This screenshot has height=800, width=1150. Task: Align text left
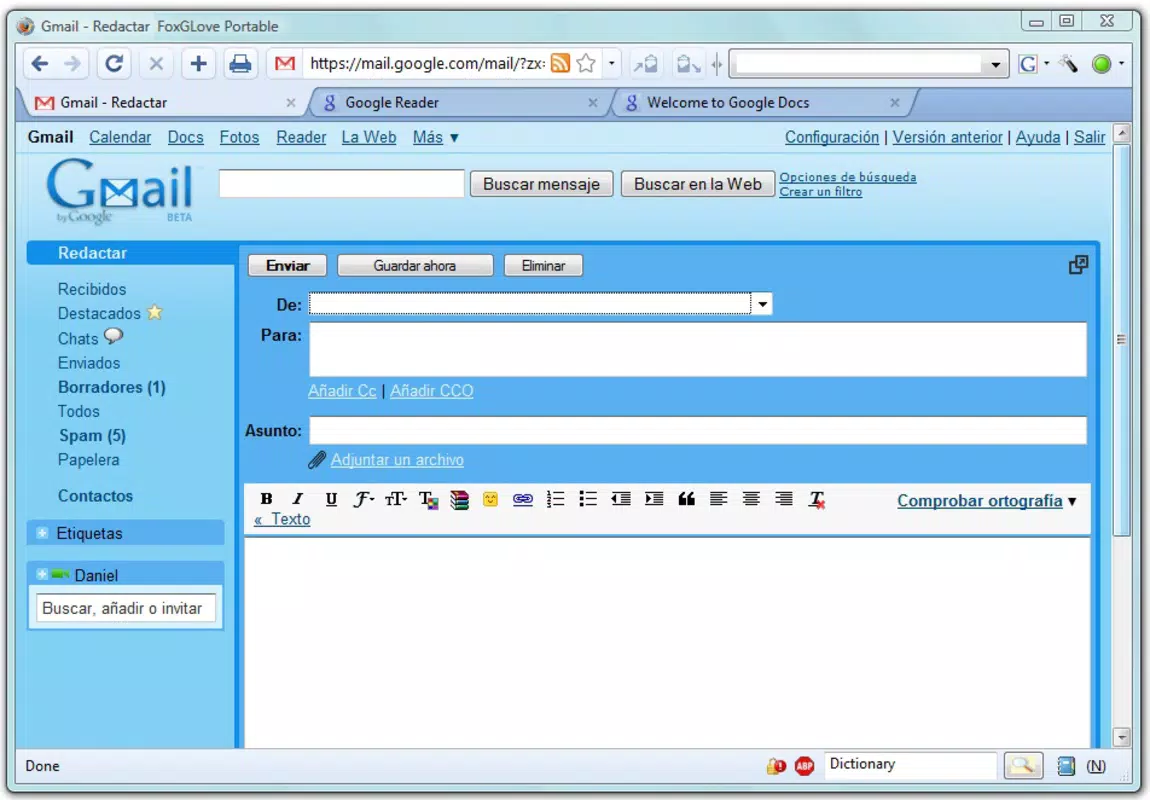pos(718,499)
